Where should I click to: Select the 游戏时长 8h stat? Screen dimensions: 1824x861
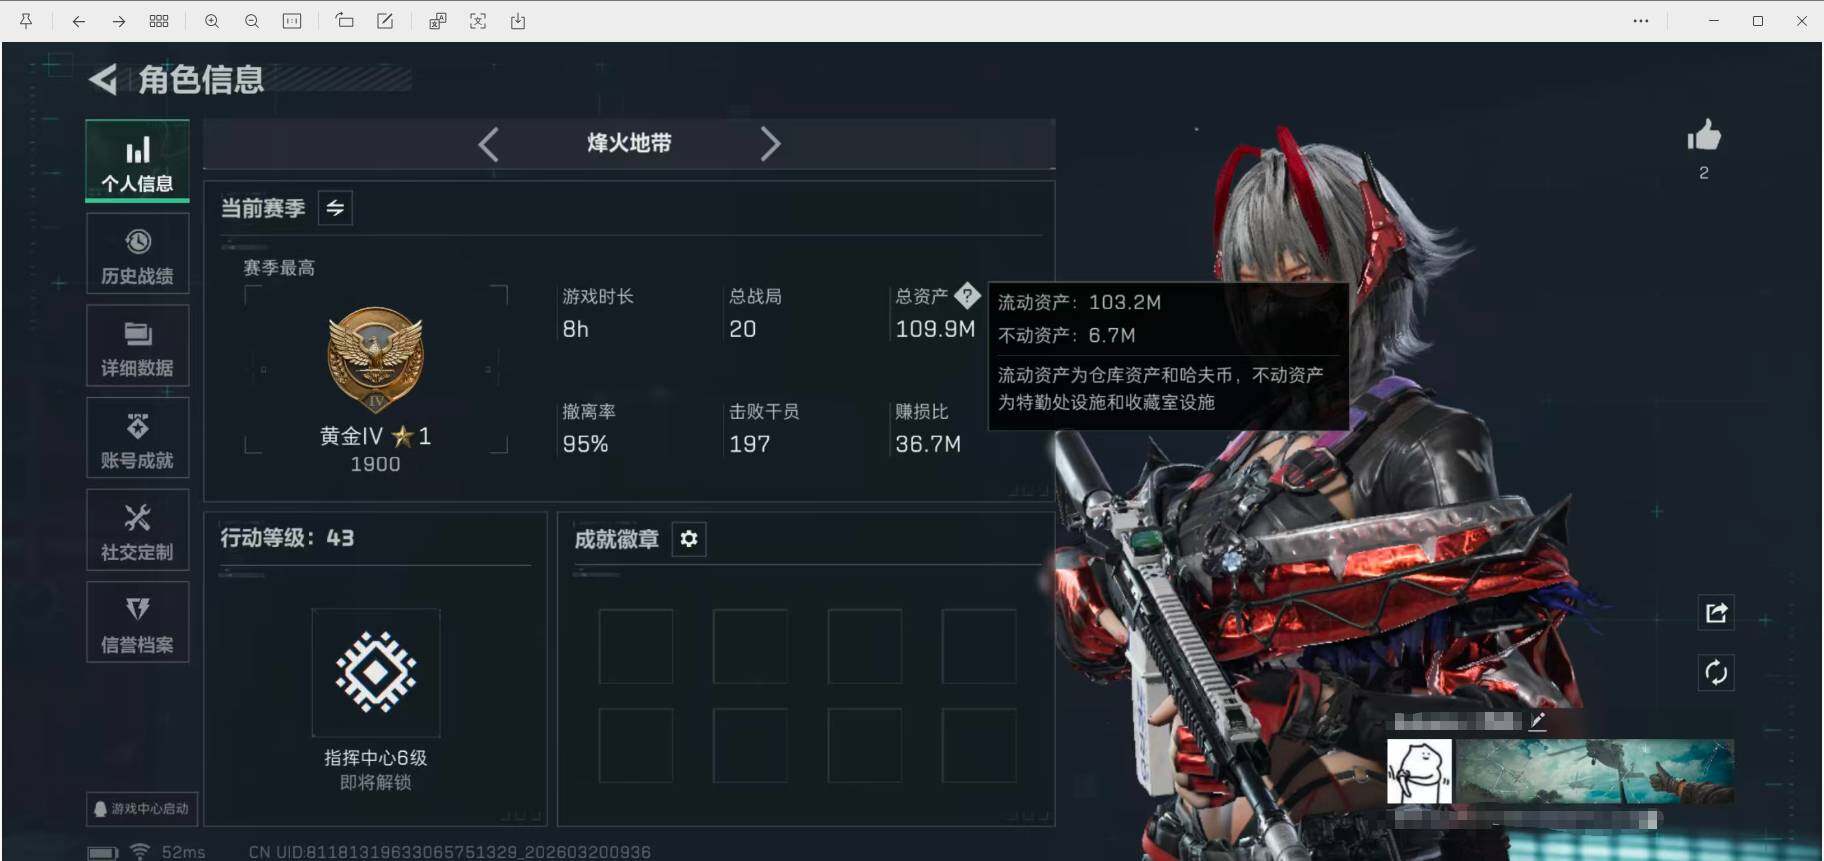click(x=598, y=313)
